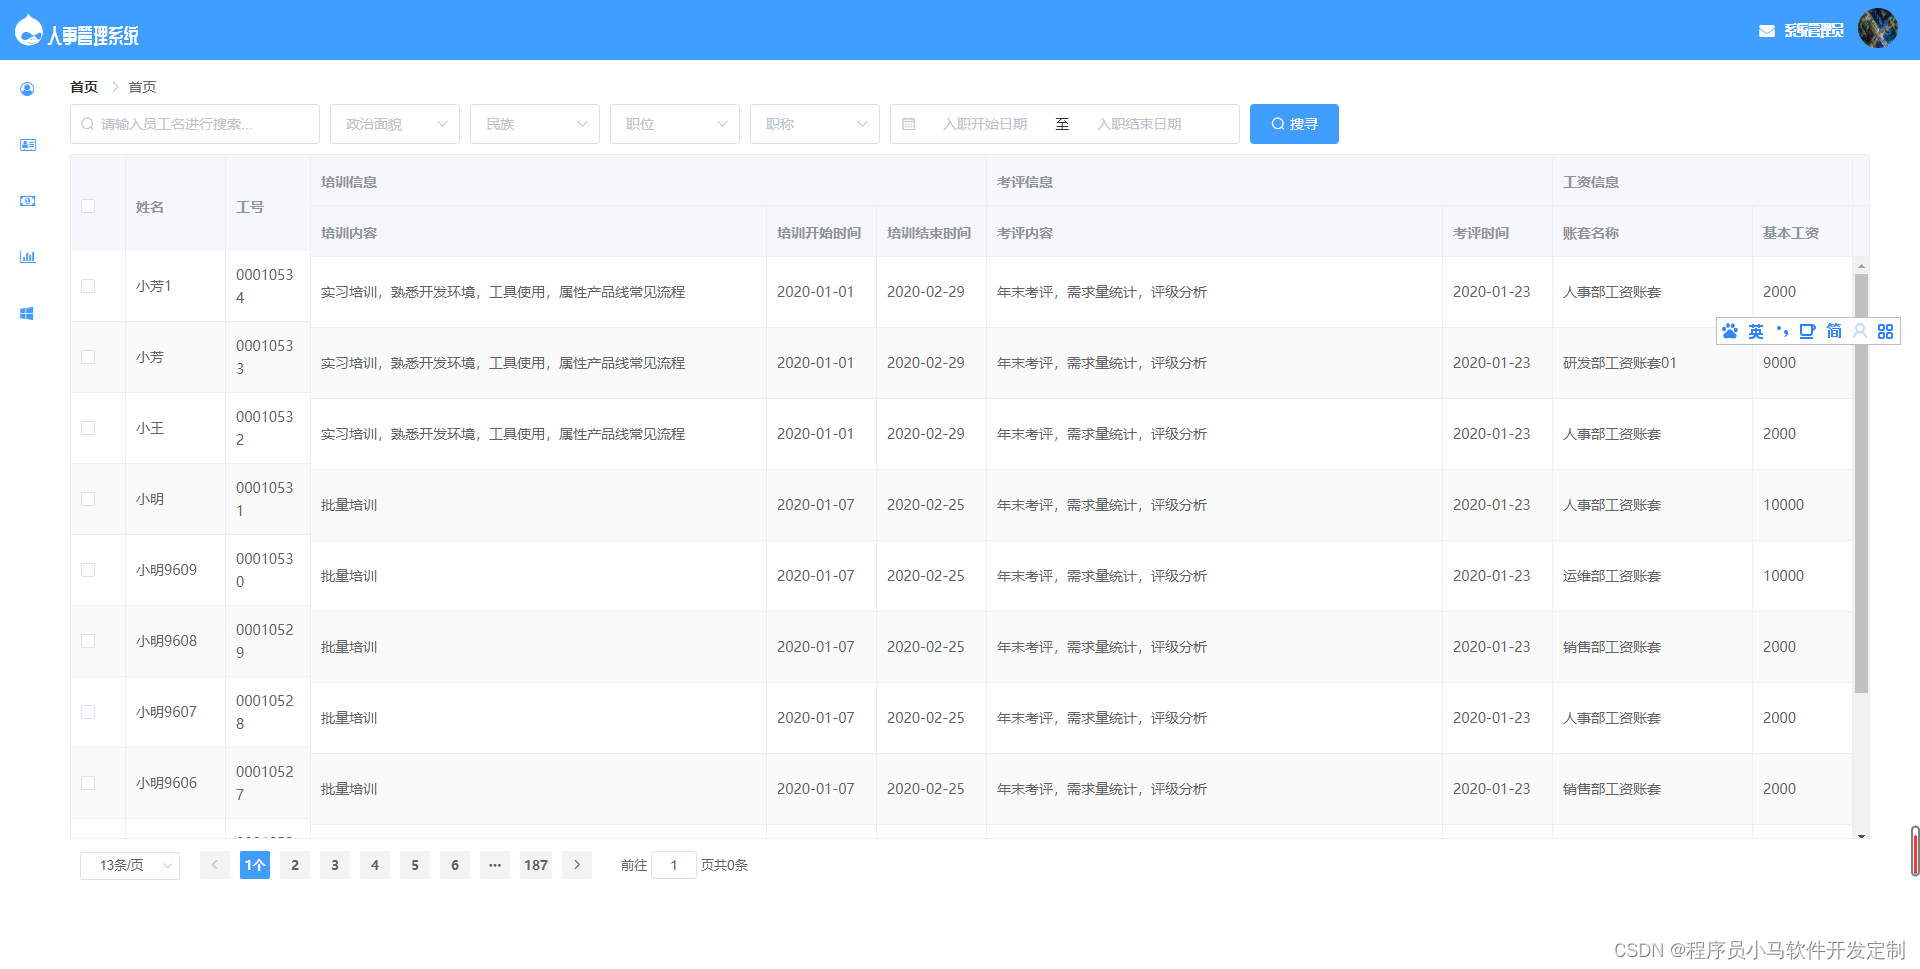The image size is (1920, 969).
Task: Click the 基本工资 column header
Action: tap(1791, 233)
